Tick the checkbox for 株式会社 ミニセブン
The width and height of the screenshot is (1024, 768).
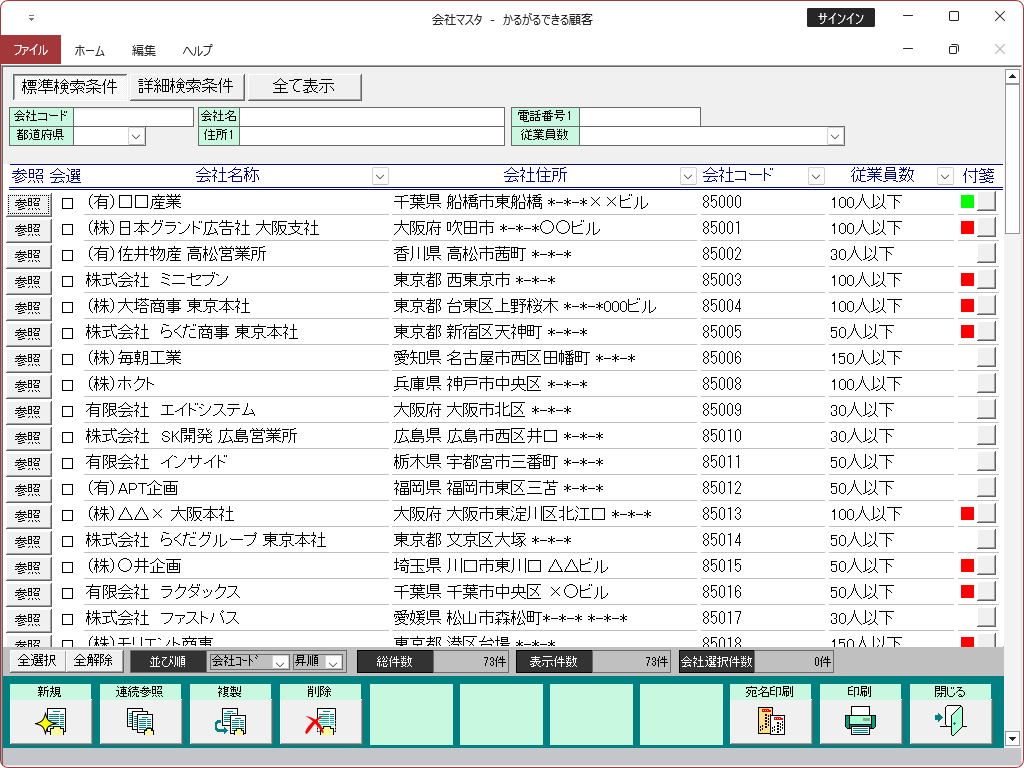[68, 281]
